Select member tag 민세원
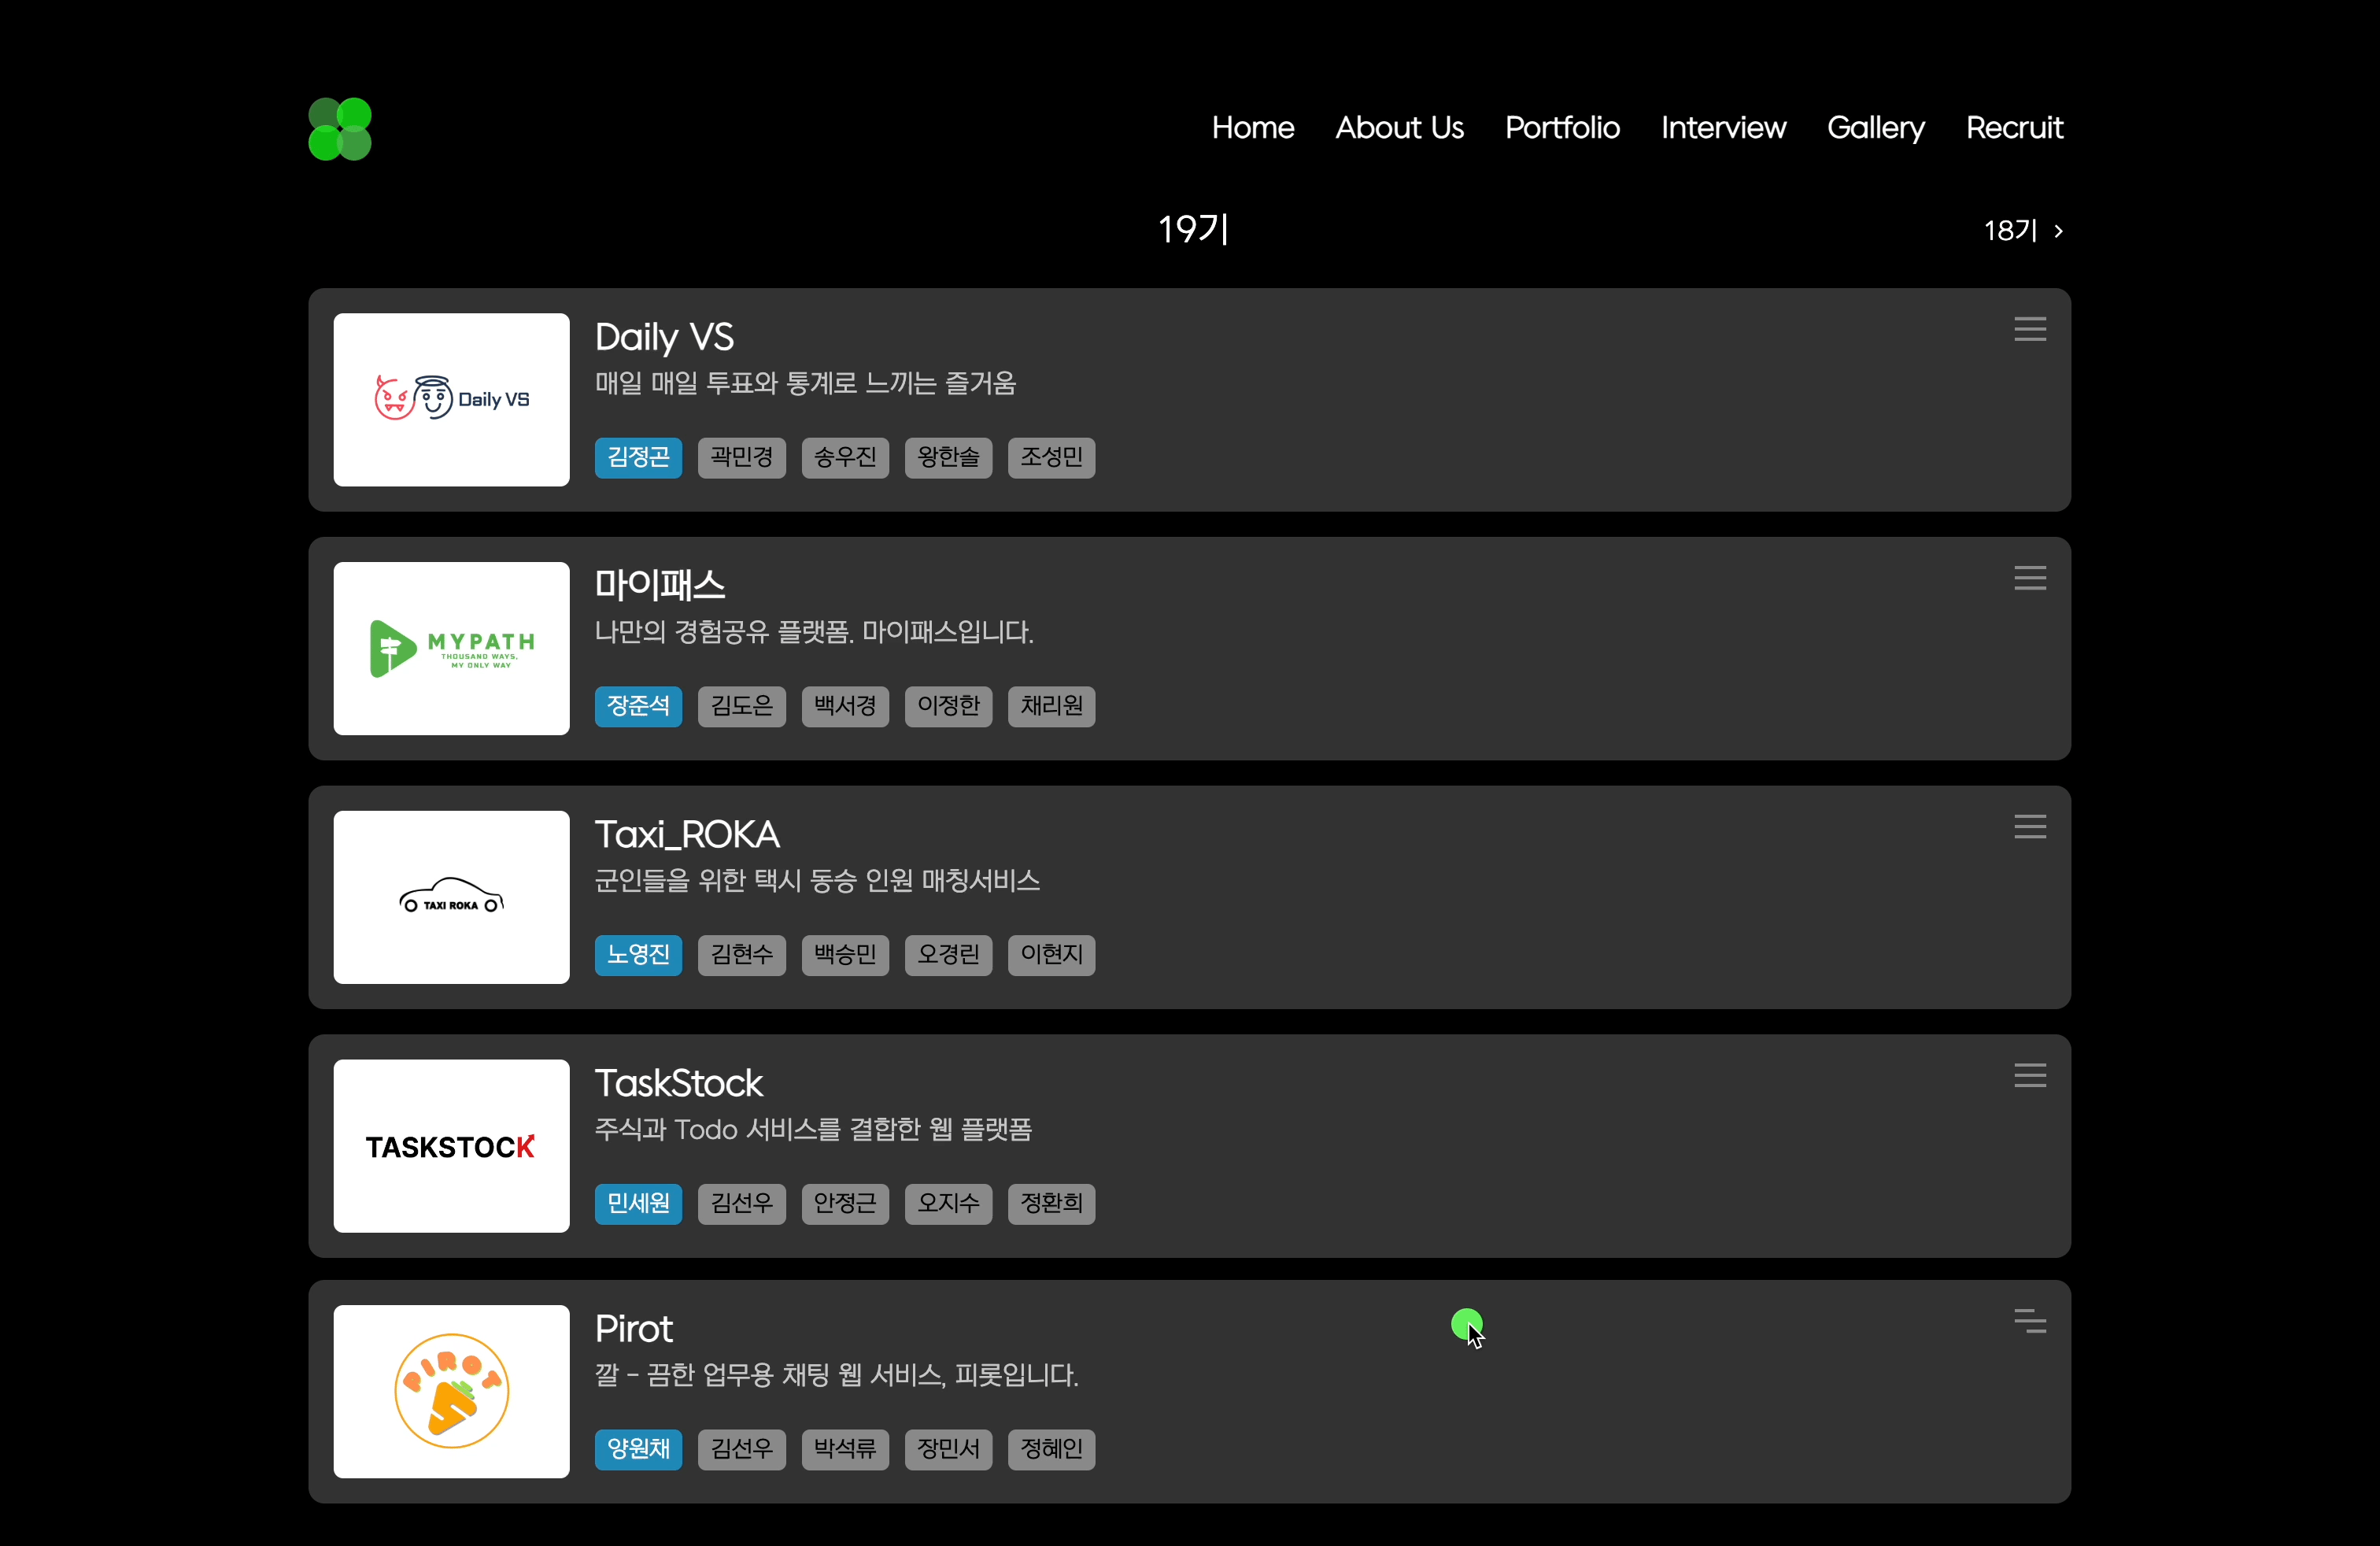The width and height of the screenshot is (2380, 1546). click(x=639, y=1204)
